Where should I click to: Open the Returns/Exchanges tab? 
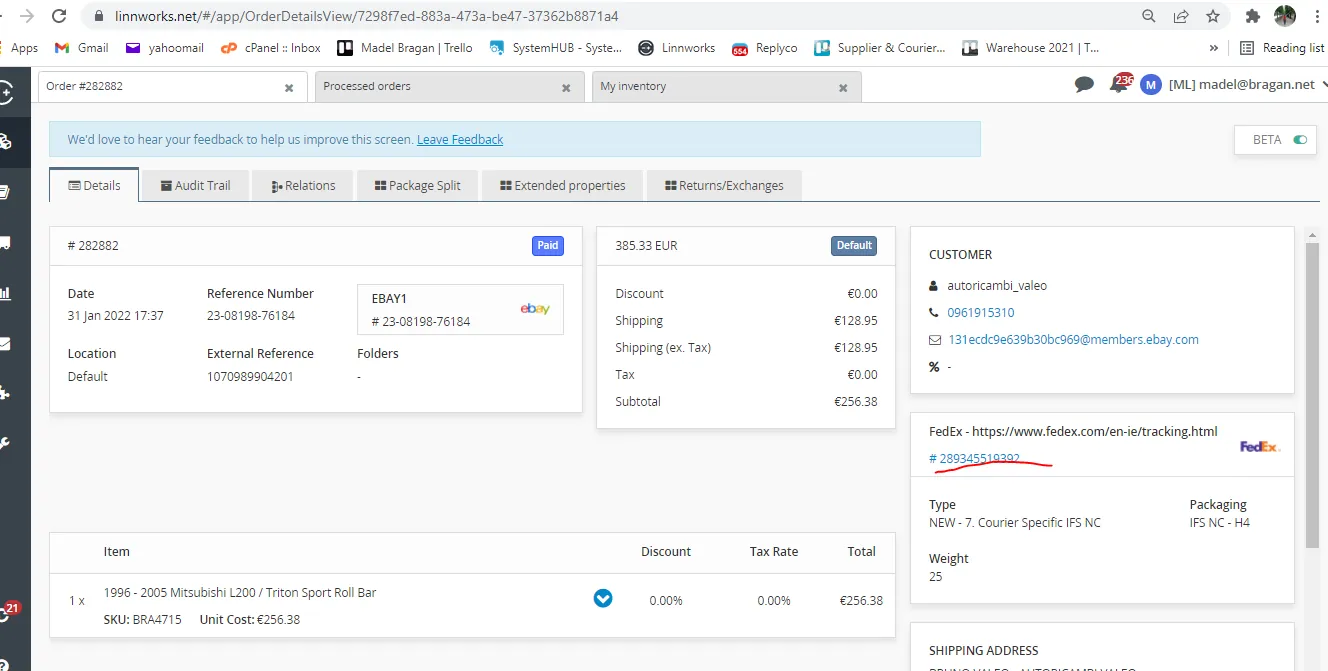pos(724,185)
